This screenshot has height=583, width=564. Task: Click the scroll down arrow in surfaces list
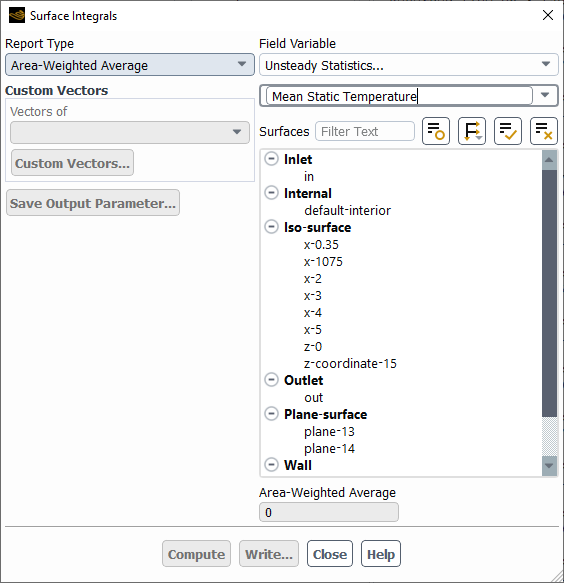click(549, 466)
